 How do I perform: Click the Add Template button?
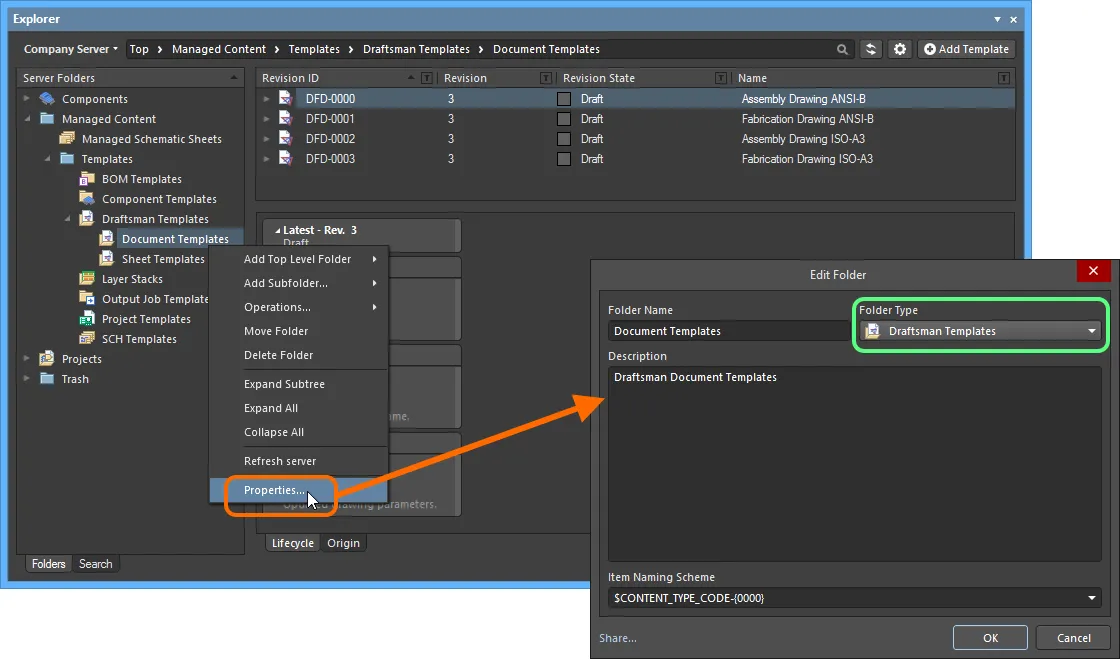click(966, 49)
